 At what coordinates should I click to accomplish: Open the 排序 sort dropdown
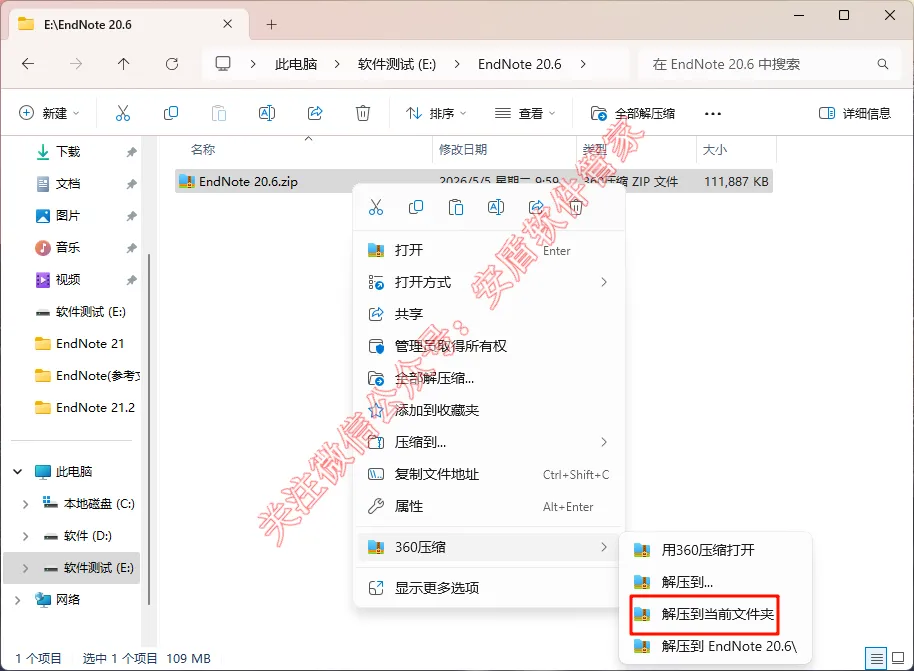436,113
